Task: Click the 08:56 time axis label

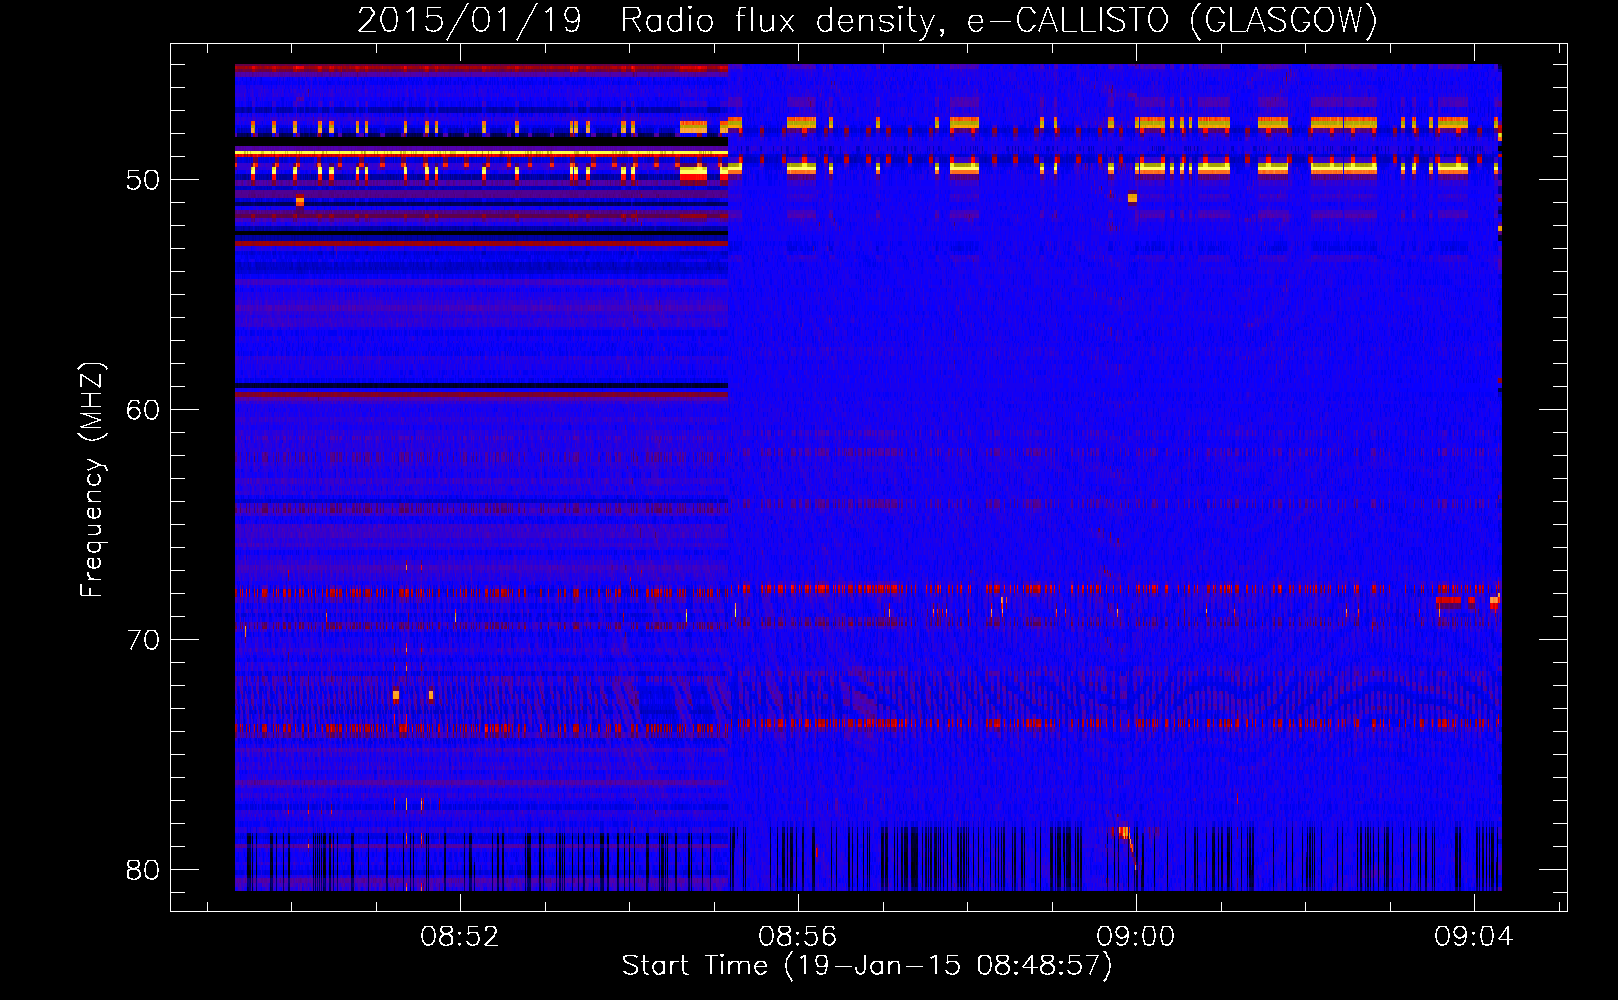Action: pyautogui.click(x=798, y=937)
